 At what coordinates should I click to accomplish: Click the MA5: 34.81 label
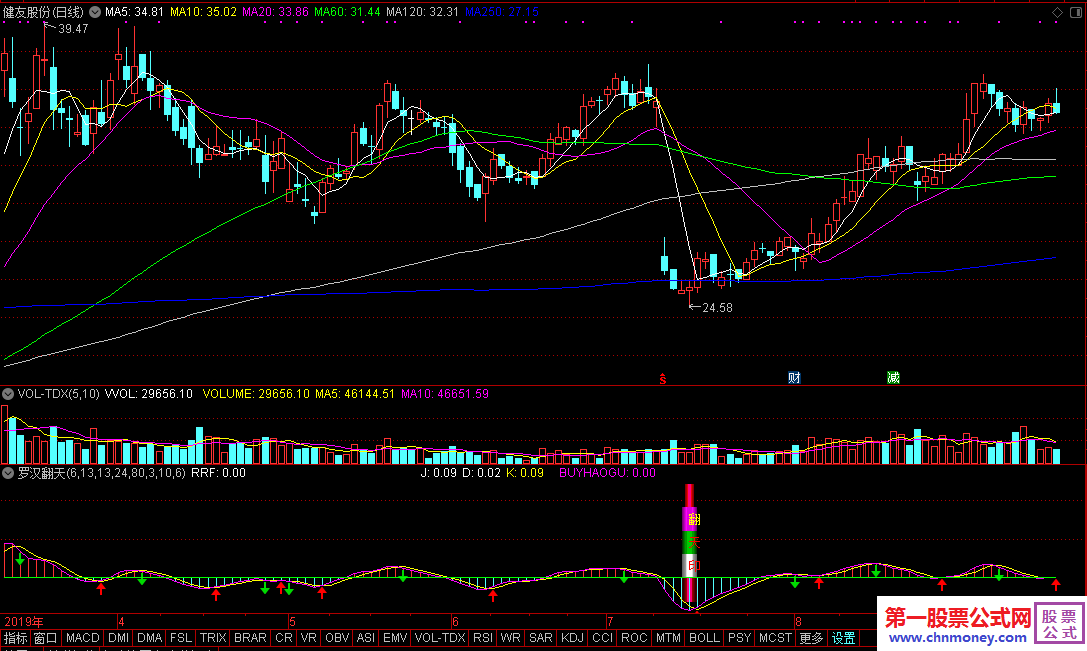click(134, 12)
